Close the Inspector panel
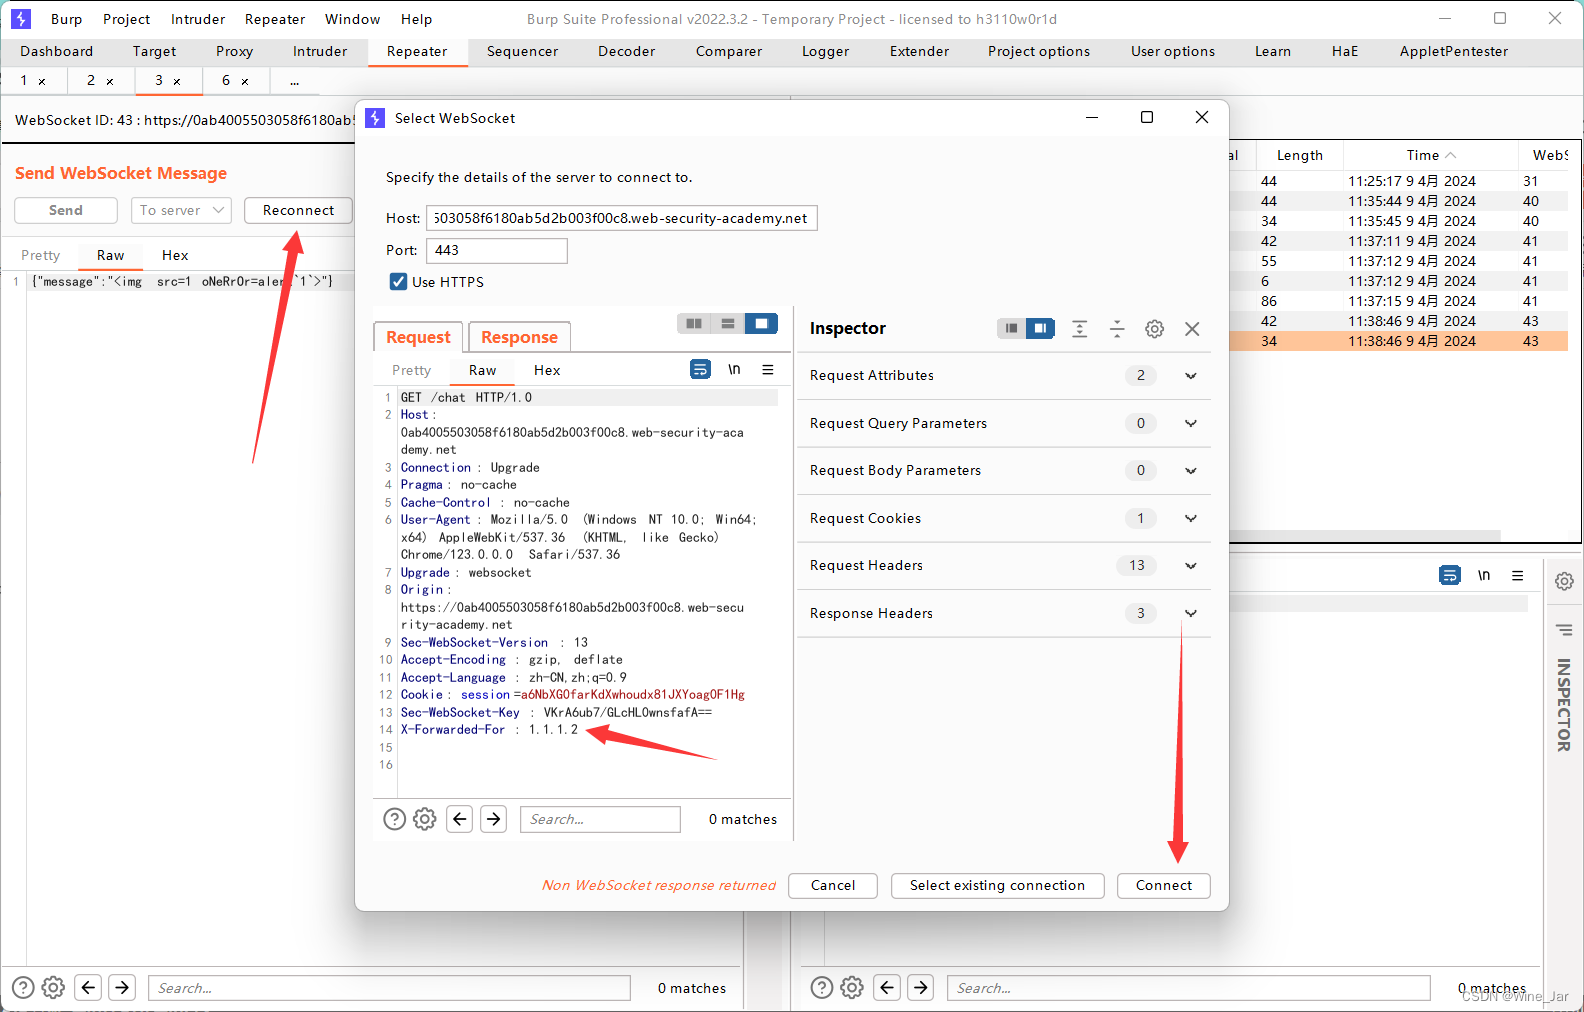The height and width of the screenshot is (1012, 1584). 1192,329
